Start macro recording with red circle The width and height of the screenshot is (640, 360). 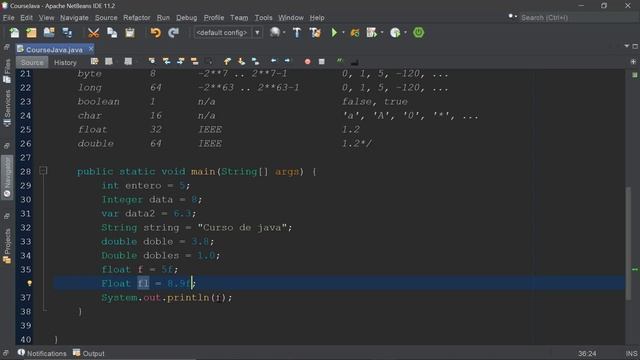click(x=307, y=62)
